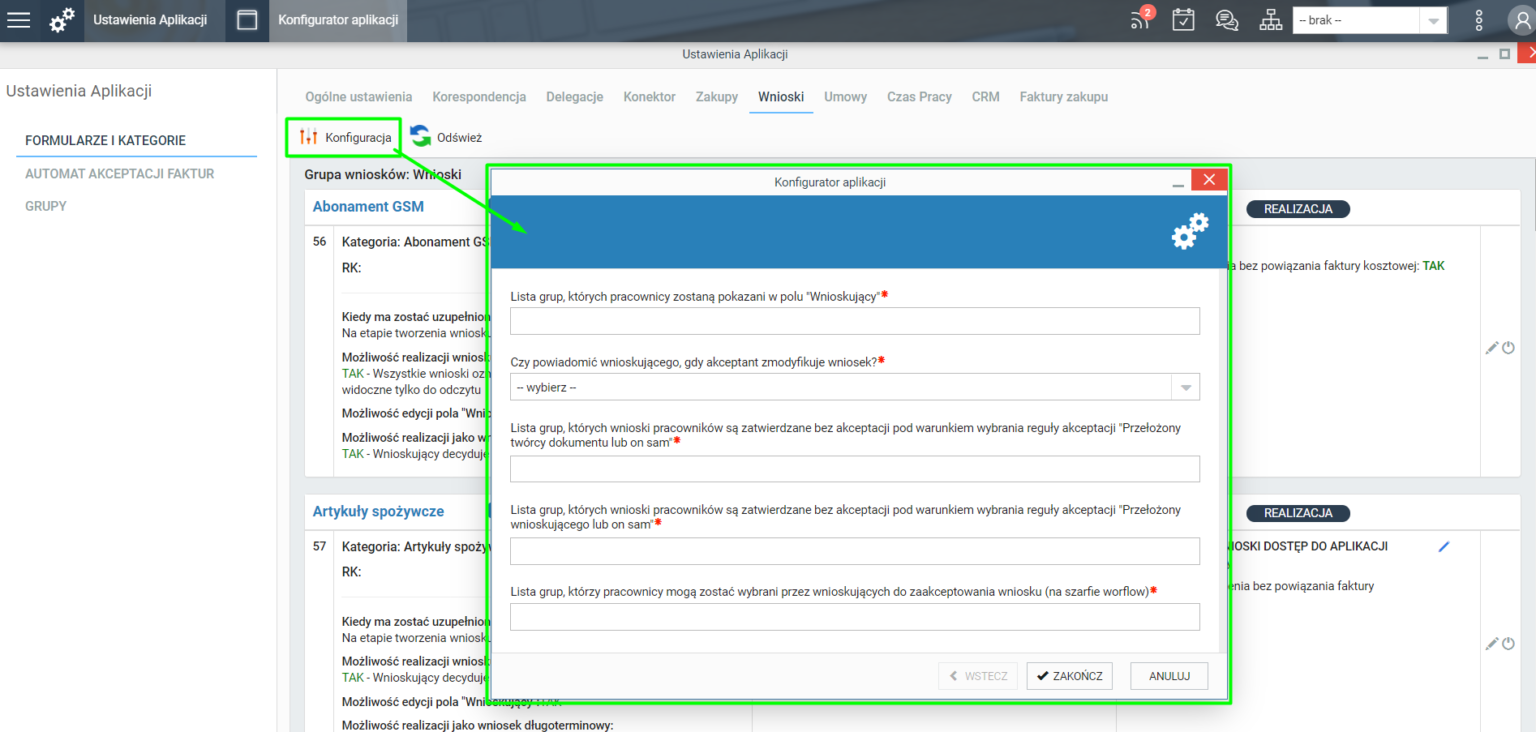Open the Abonament GSM category link

[x=368, y=206]
